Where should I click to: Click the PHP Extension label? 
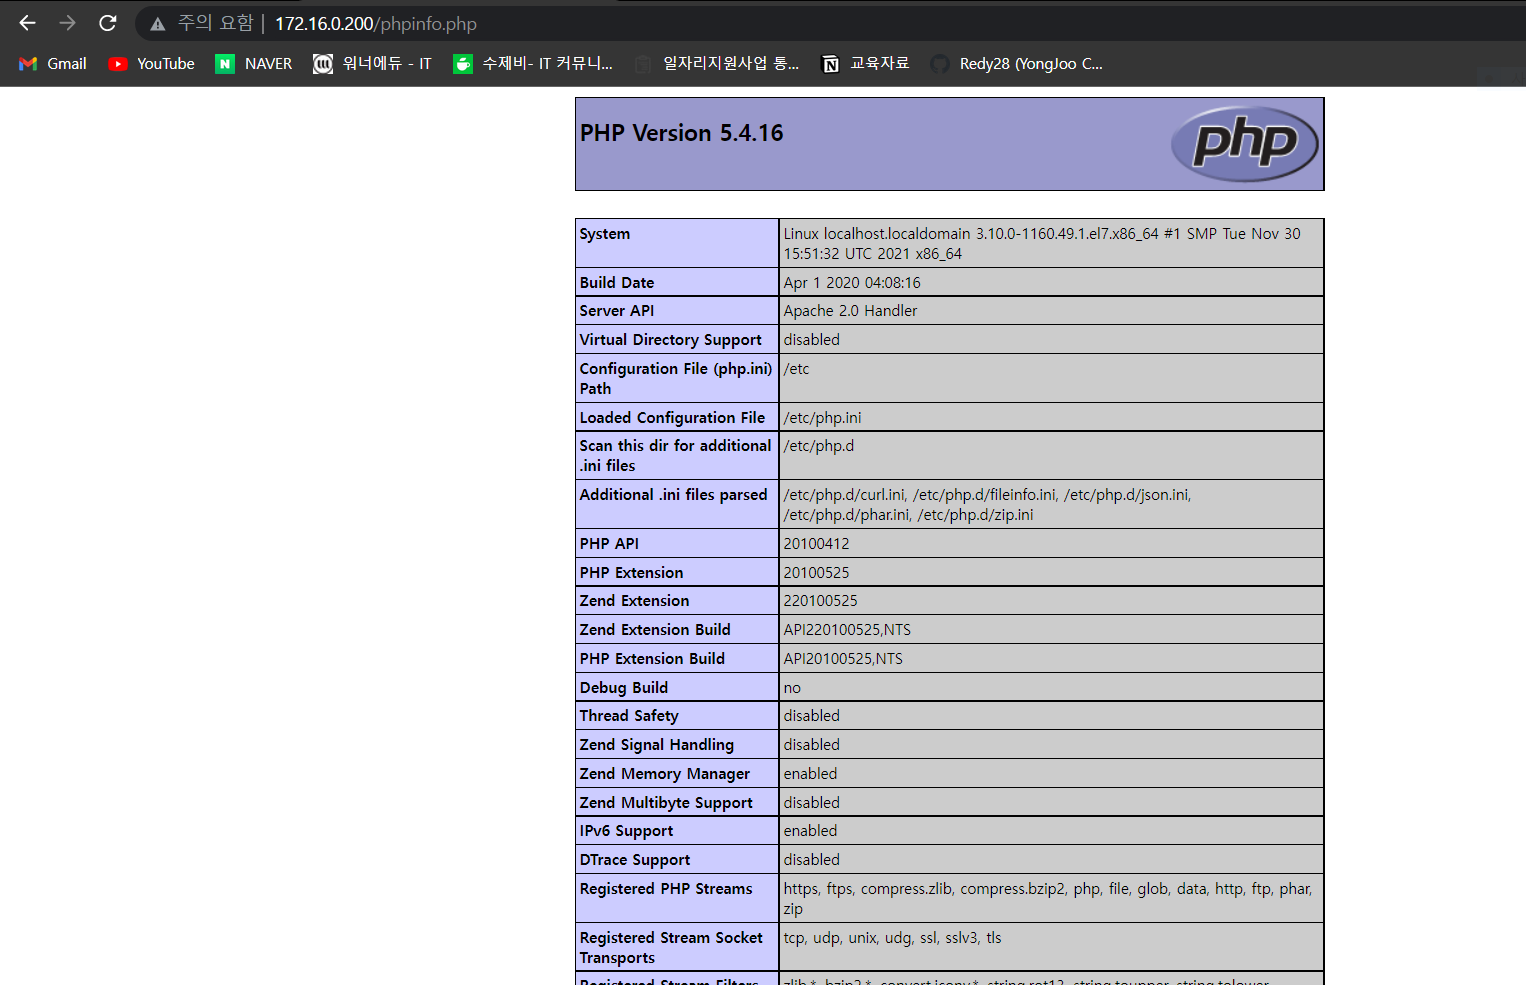coord(632,573)
